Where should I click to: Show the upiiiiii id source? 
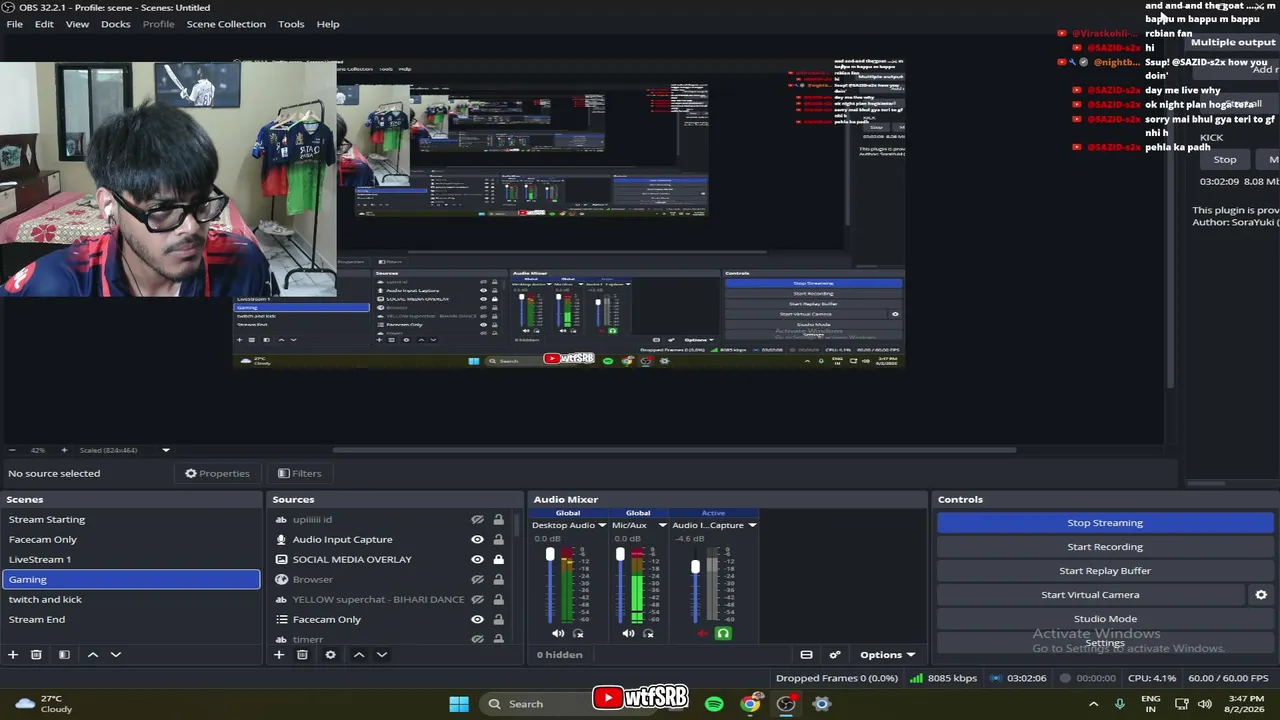[x=477, y=520]
